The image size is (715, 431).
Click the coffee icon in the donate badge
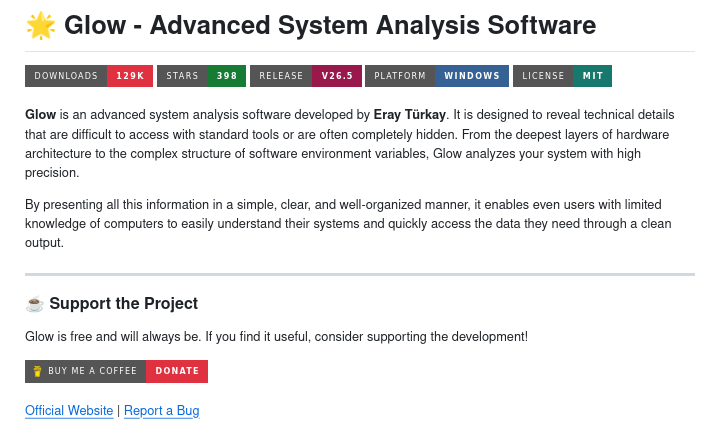(x=37, y=371)
